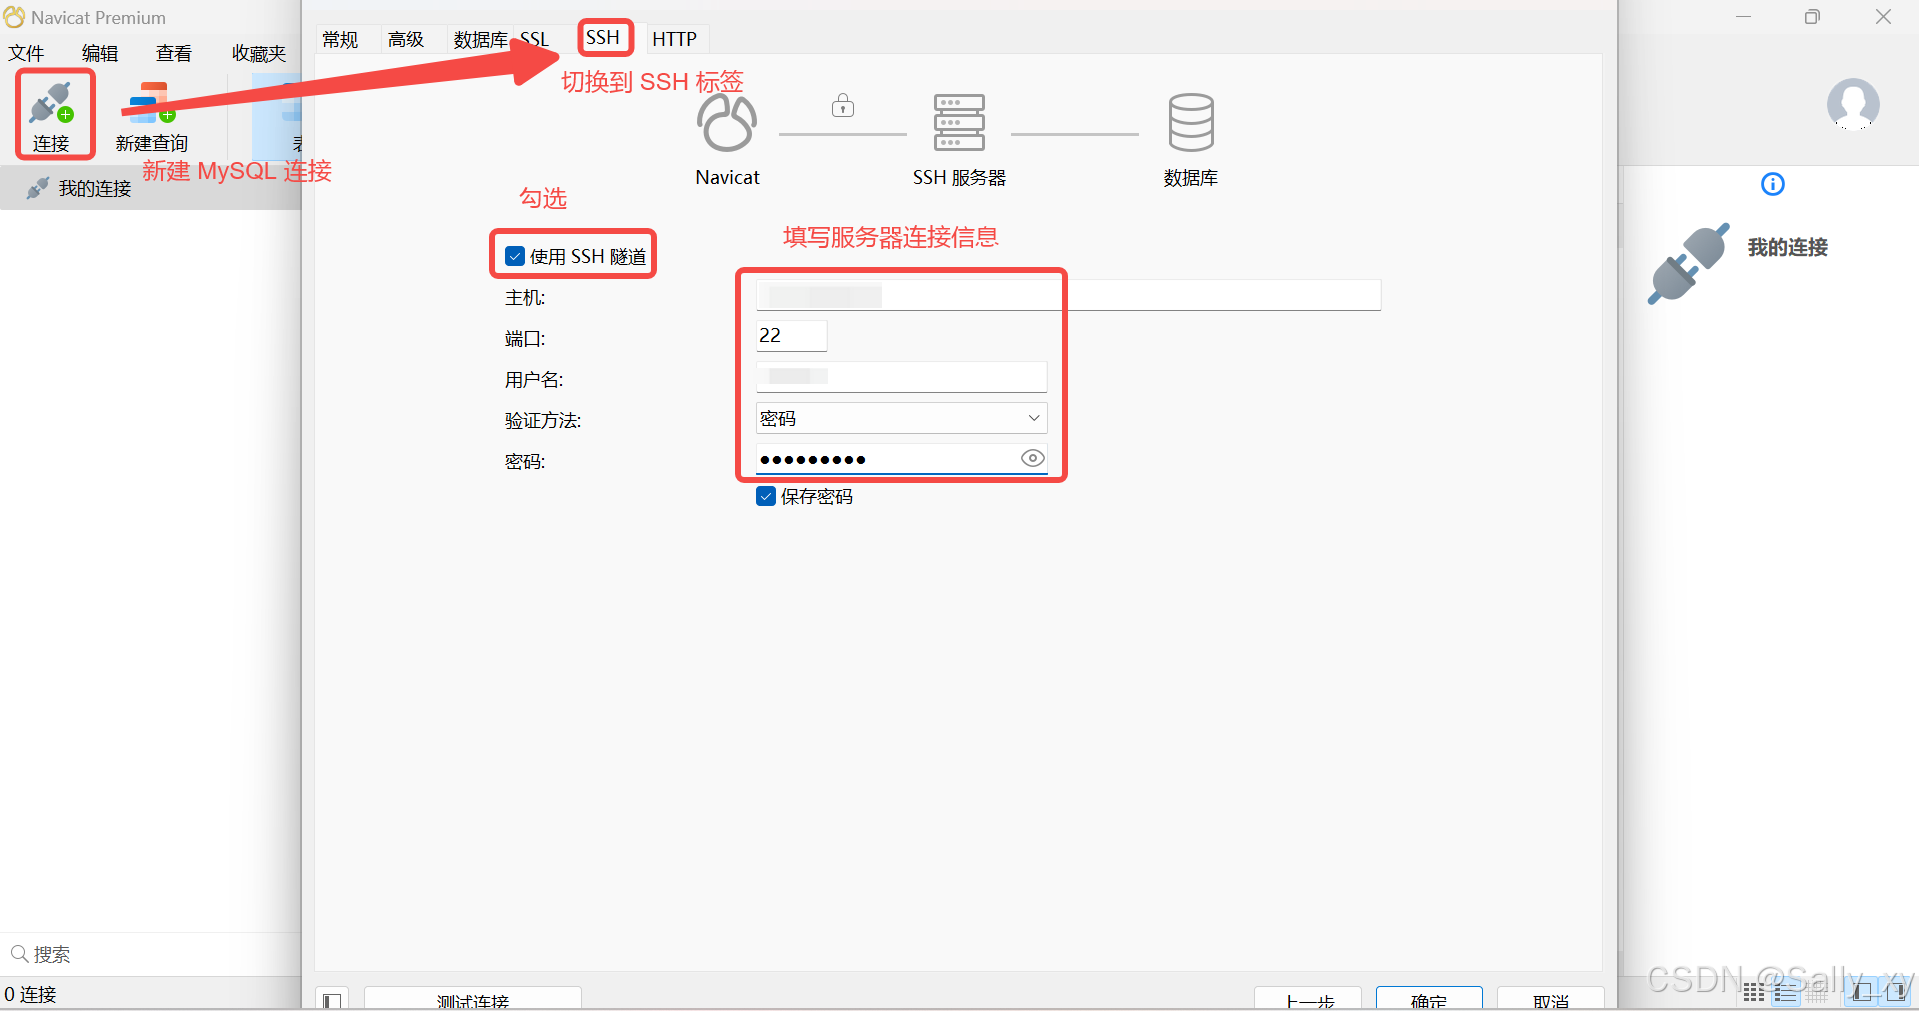Click the SSH 服务器 server icon

pyautogui.click(x=959, y=122)
